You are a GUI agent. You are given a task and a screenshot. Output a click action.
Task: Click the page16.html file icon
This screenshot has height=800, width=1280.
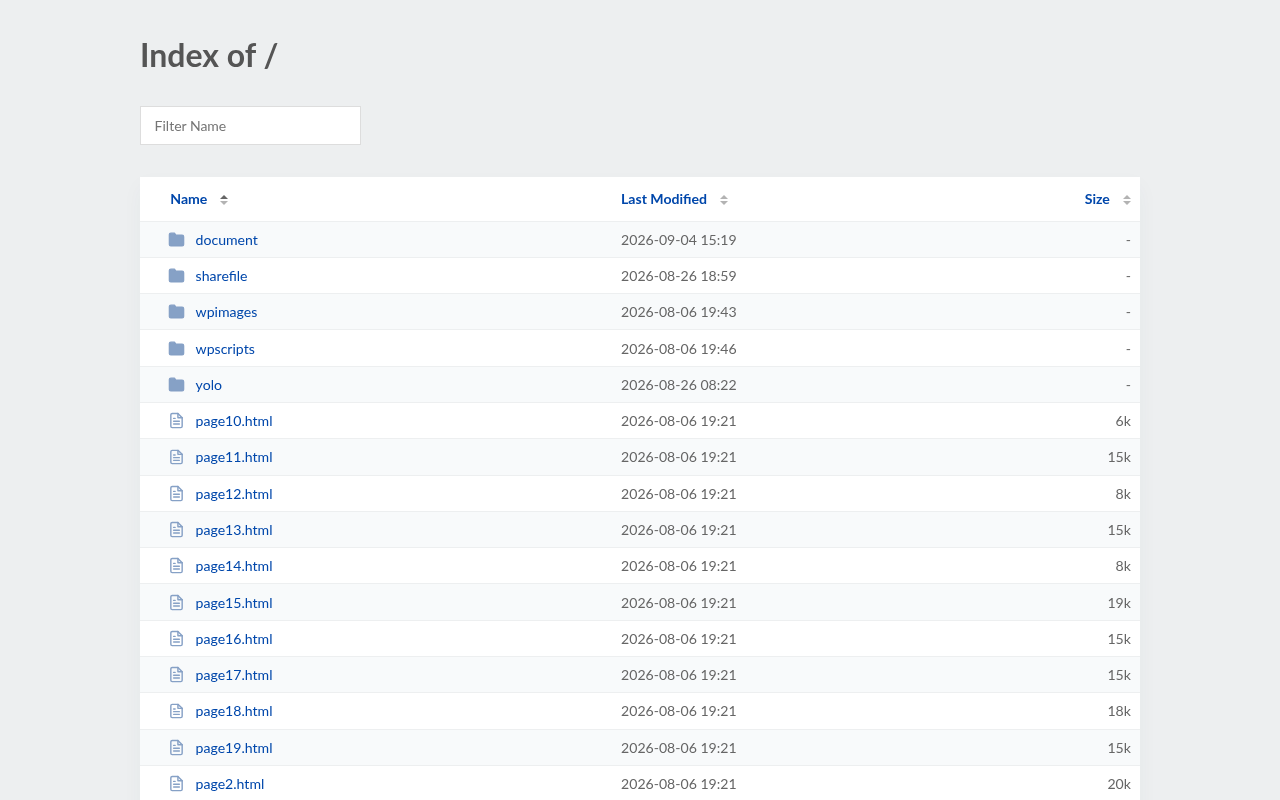tap(177, 639)
